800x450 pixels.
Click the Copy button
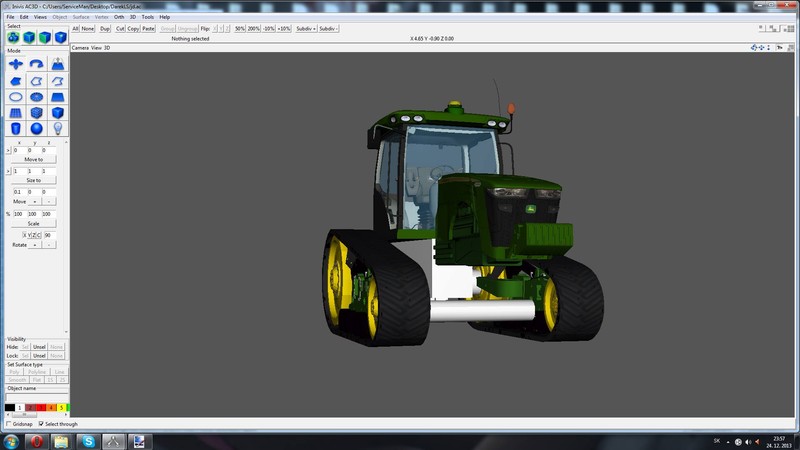tap(133, 29)
